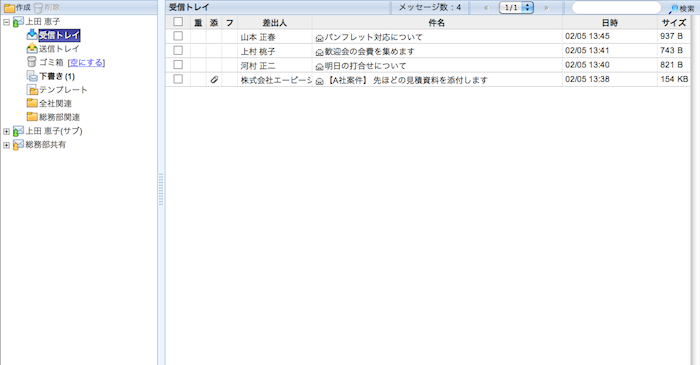Screen dimensions: 700x365
Task: Sort by the サイズ column header
Action: click(x=674, y=22)
